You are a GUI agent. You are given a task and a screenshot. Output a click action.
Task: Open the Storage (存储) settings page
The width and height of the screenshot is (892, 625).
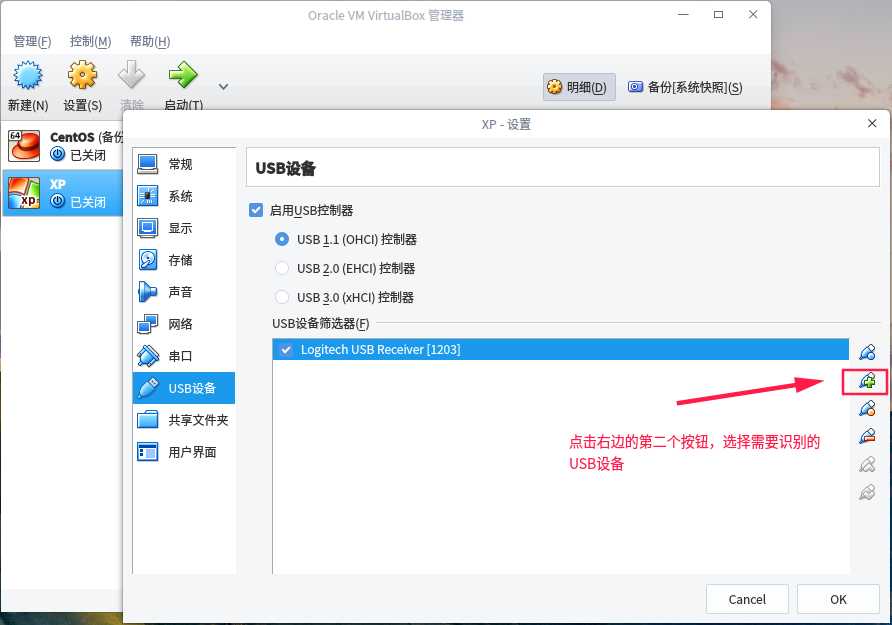click(x=184, y=260)
